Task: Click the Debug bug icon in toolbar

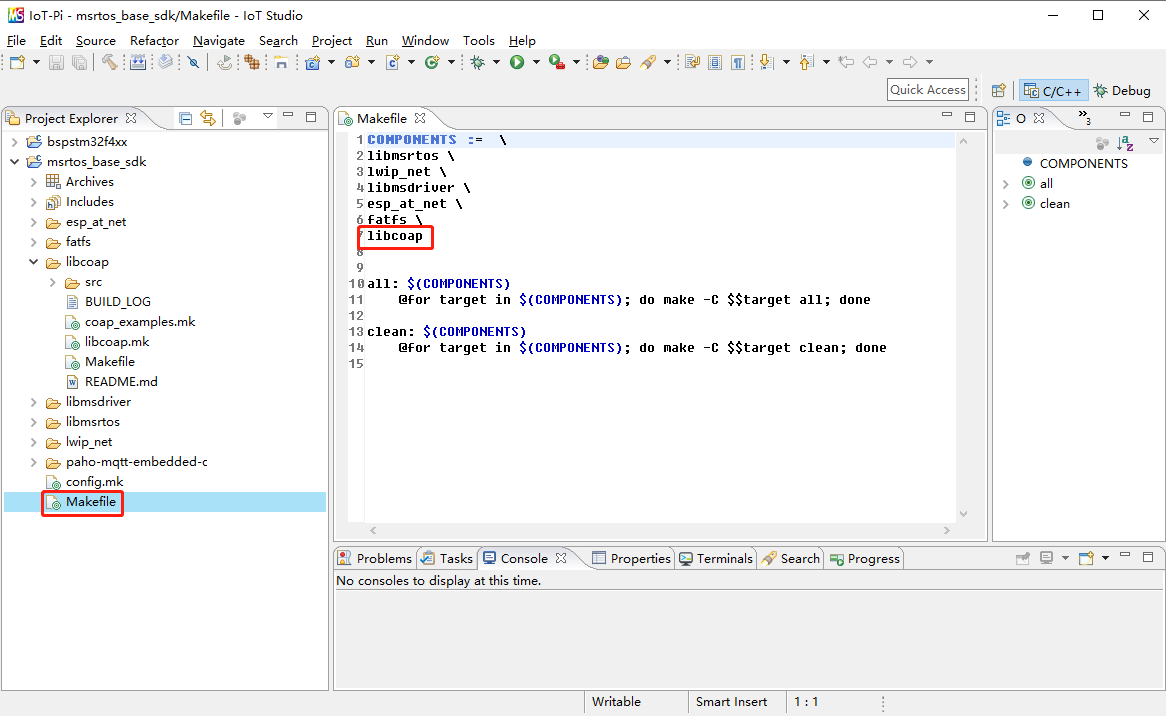Action: click(478, 62)
